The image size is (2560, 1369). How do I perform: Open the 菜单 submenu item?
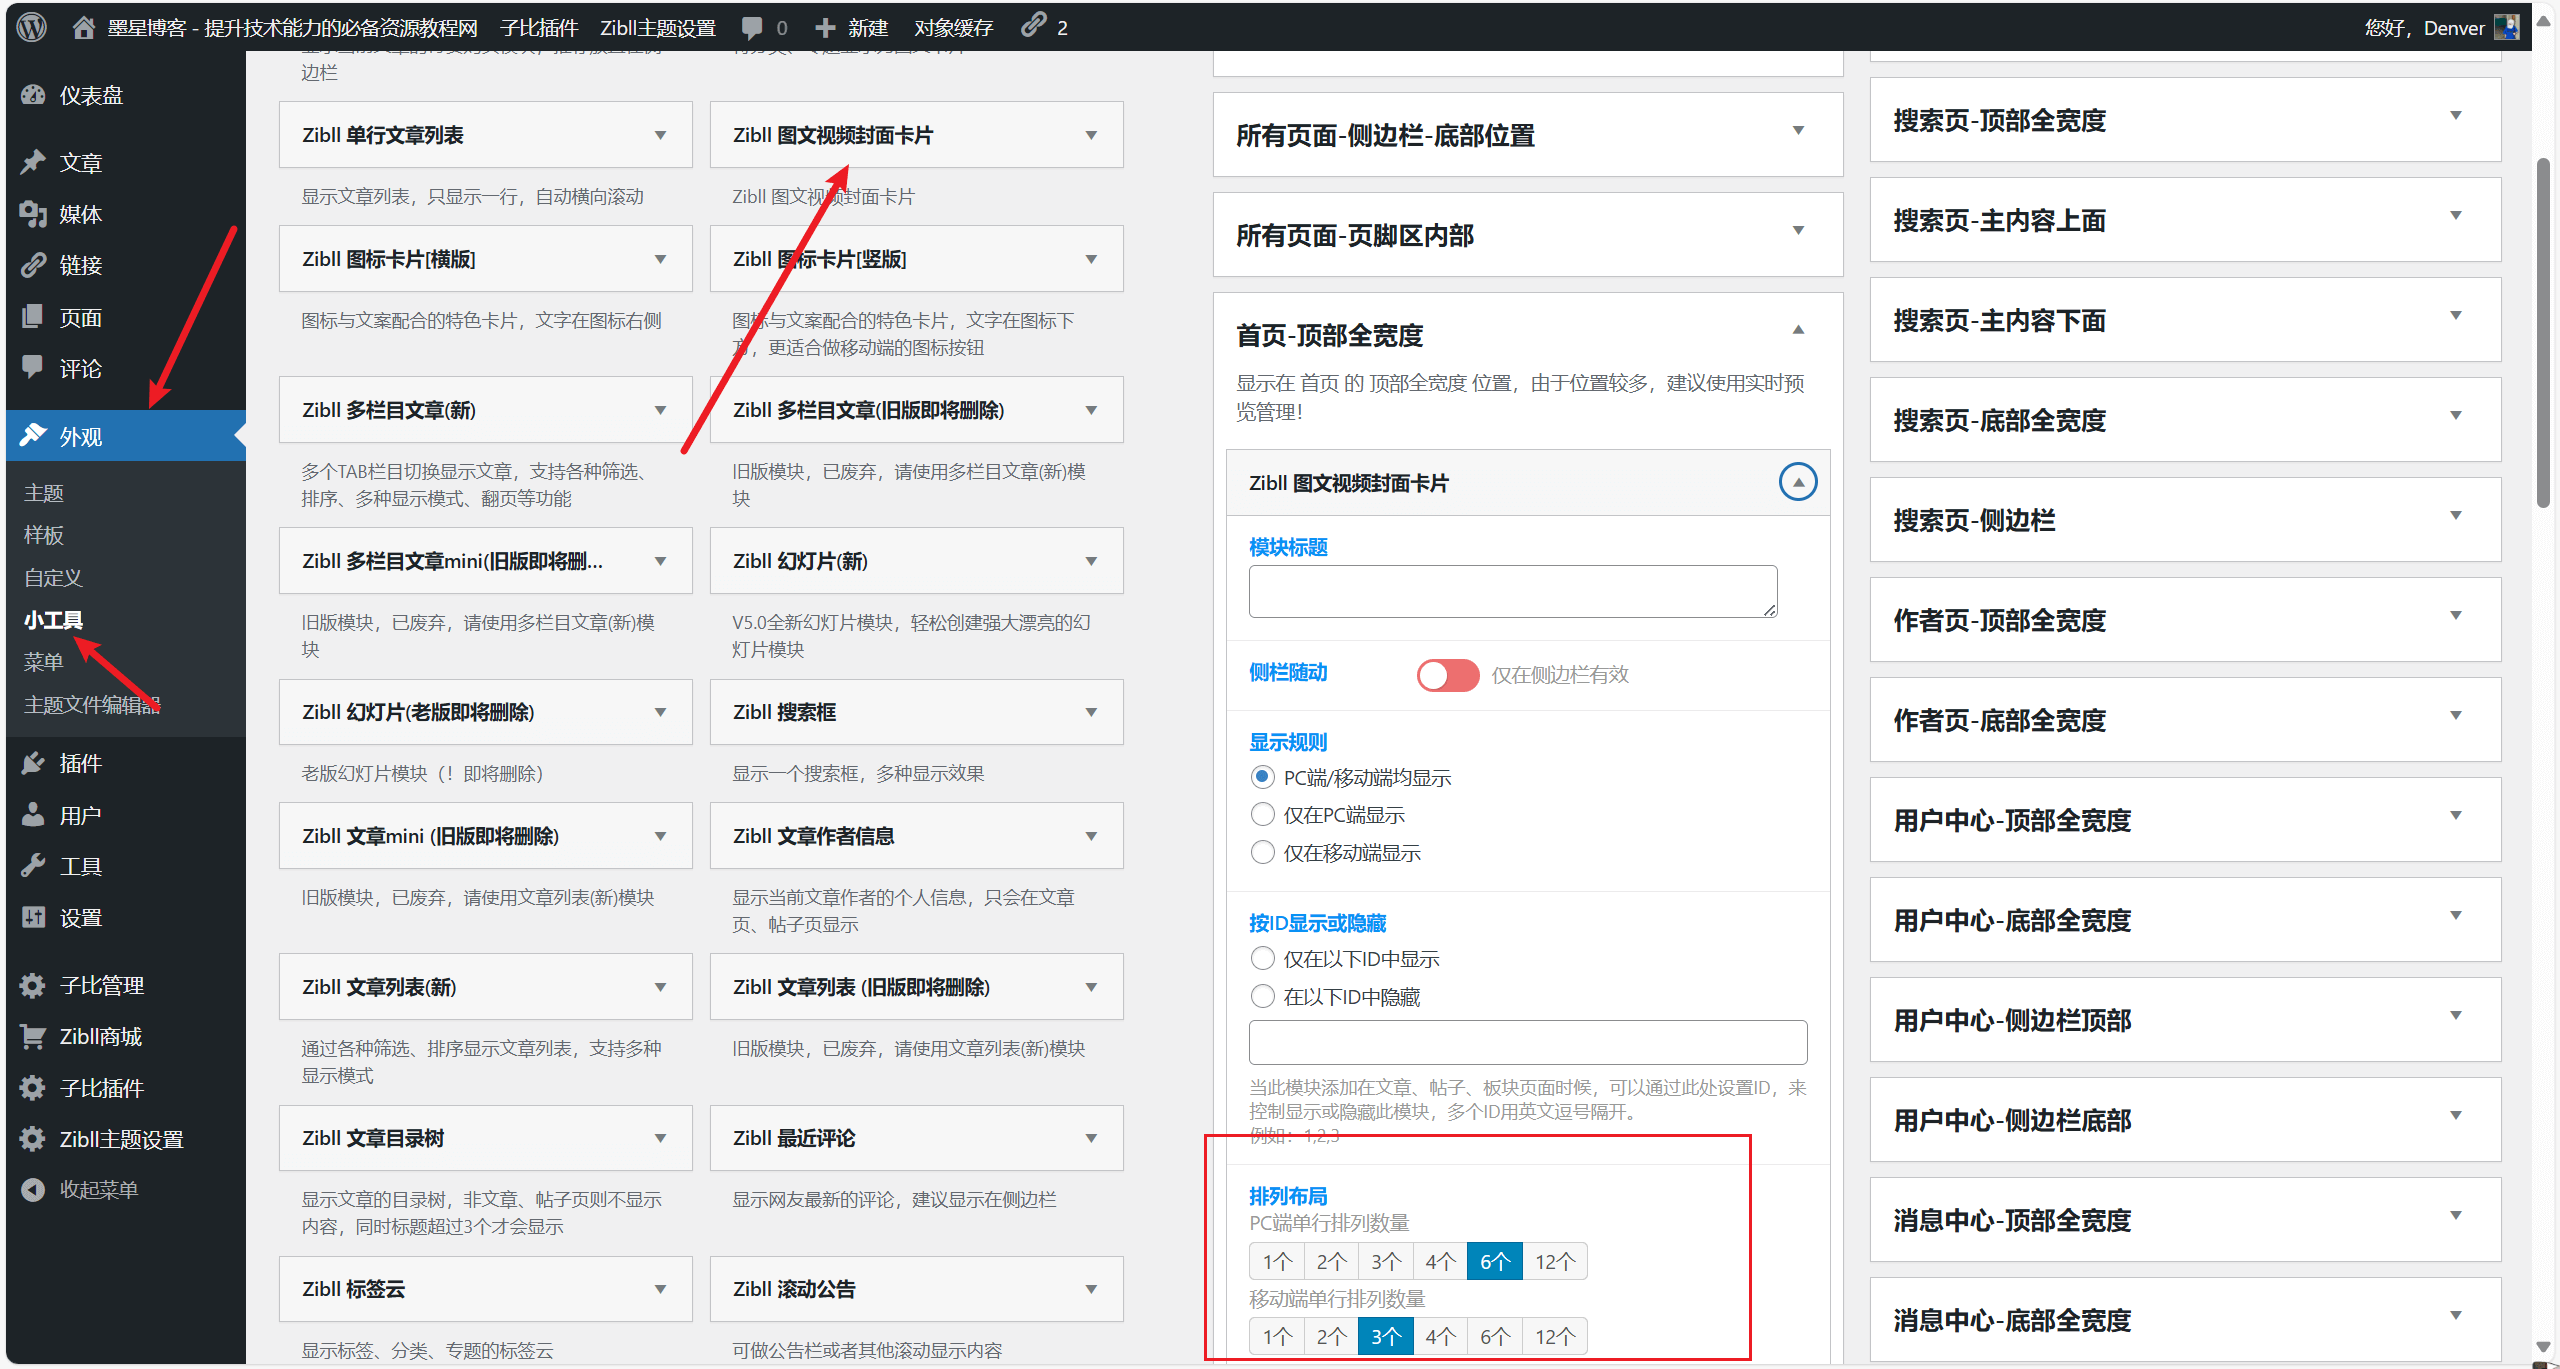44,661
